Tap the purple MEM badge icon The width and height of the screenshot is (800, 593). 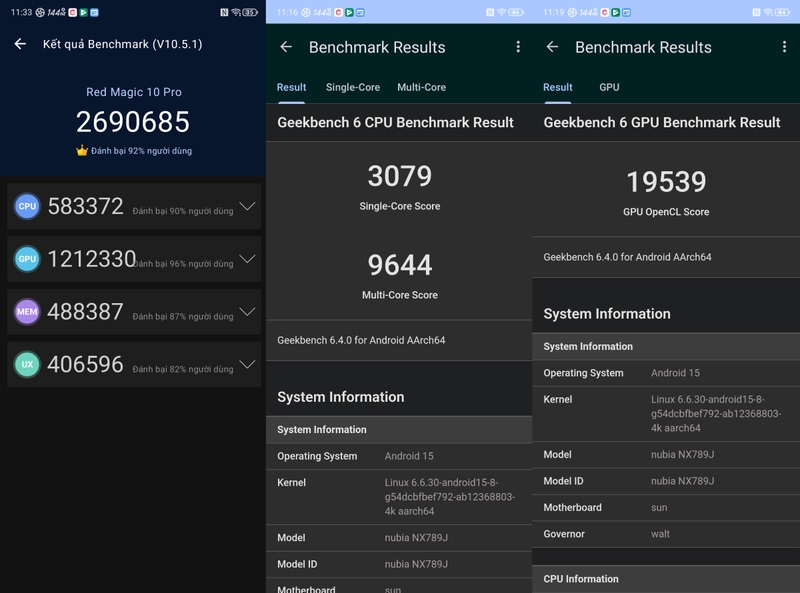(27, 311)
